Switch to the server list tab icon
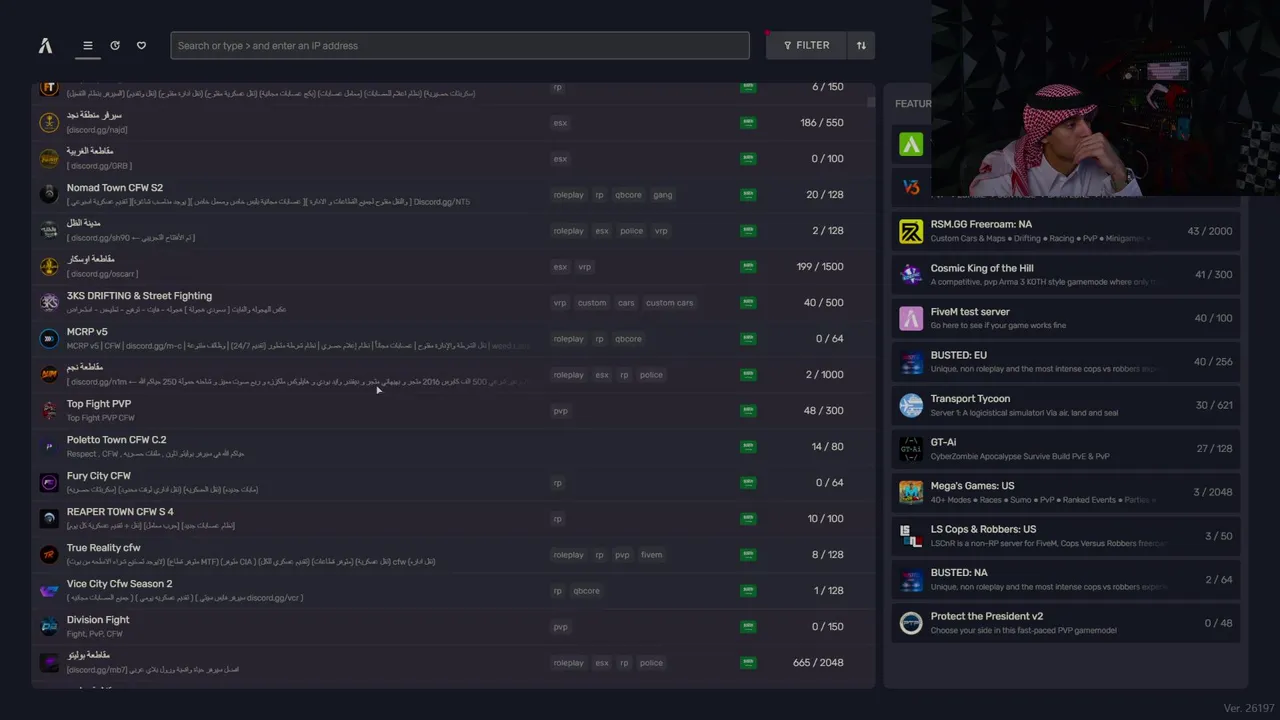 click(88, 45)
